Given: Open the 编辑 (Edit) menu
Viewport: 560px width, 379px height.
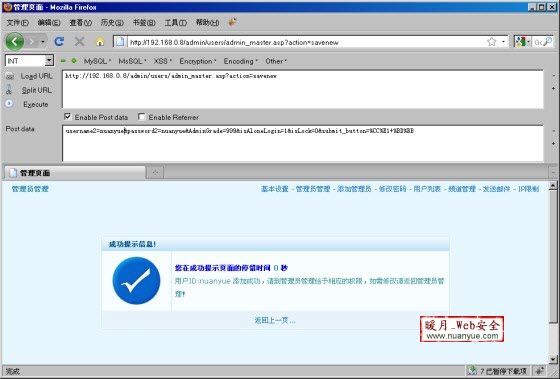Looking at the screenshot, I should [x=49, y=23].
